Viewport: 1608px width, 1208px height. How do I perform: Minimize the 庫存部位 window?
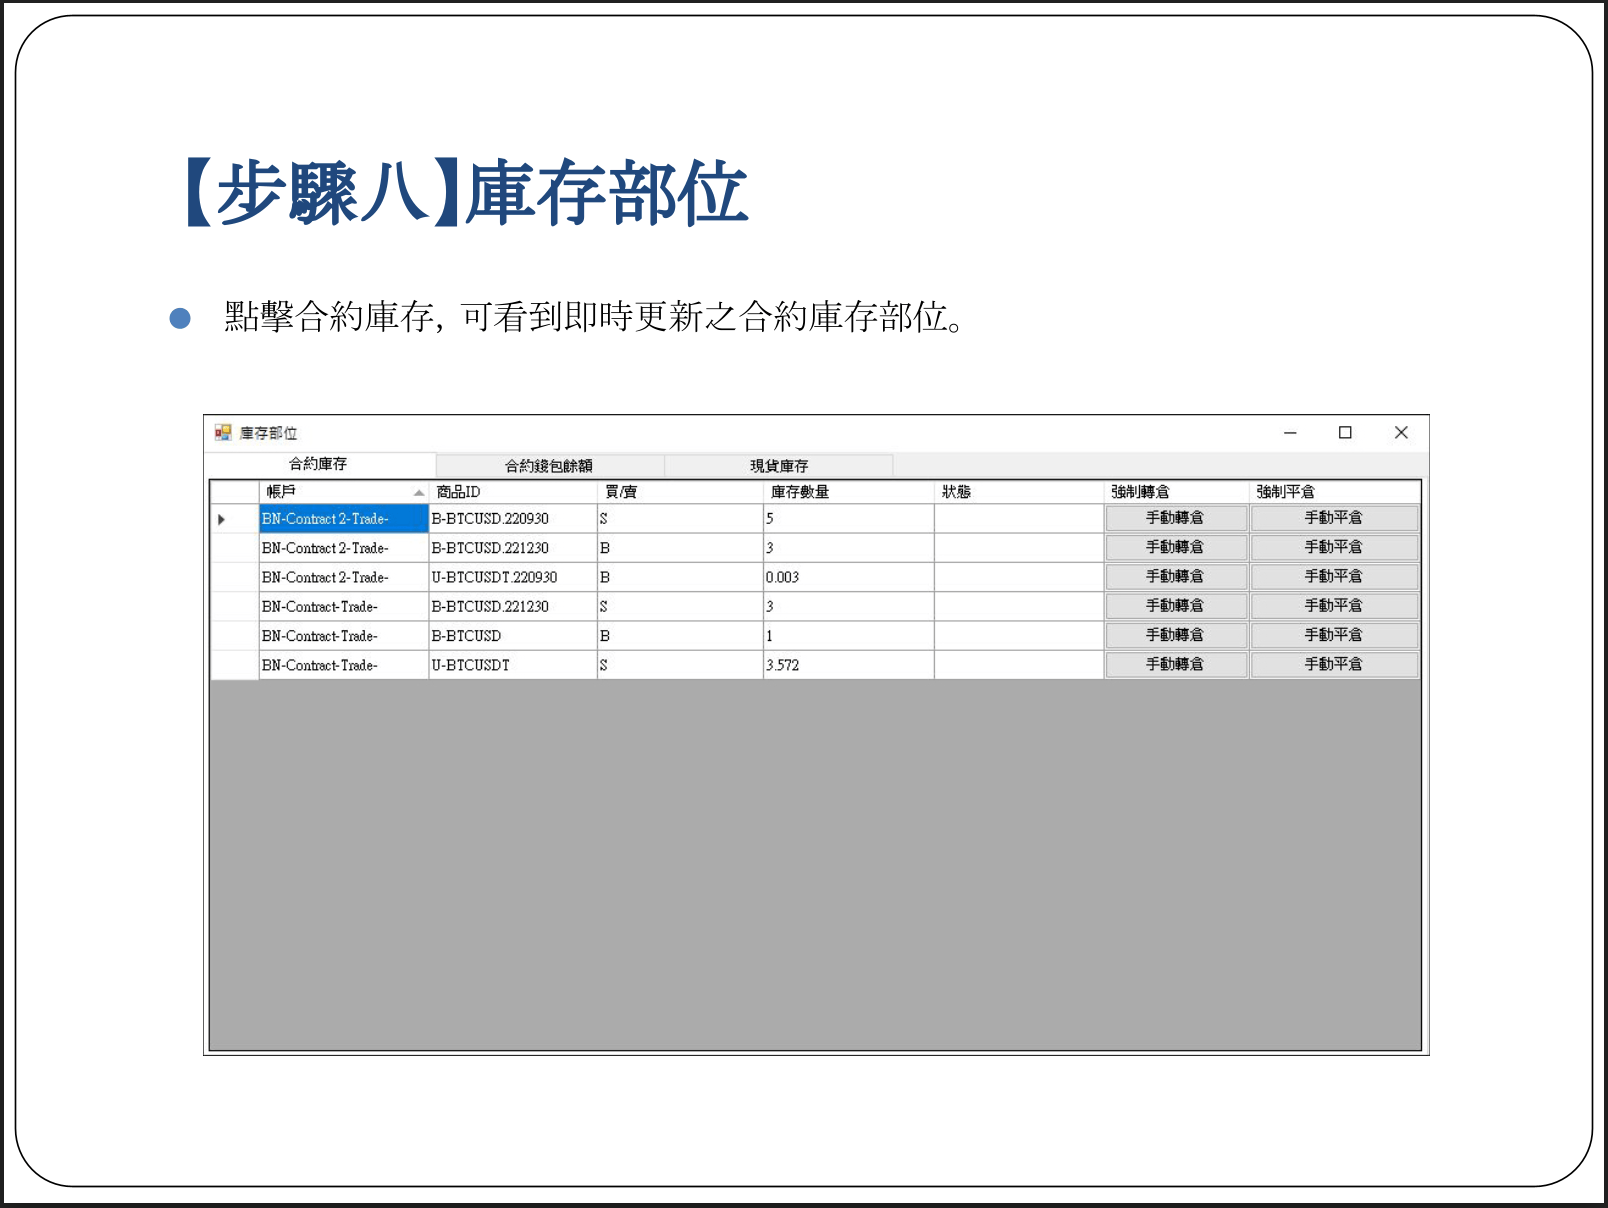[x=1290, y=432]
